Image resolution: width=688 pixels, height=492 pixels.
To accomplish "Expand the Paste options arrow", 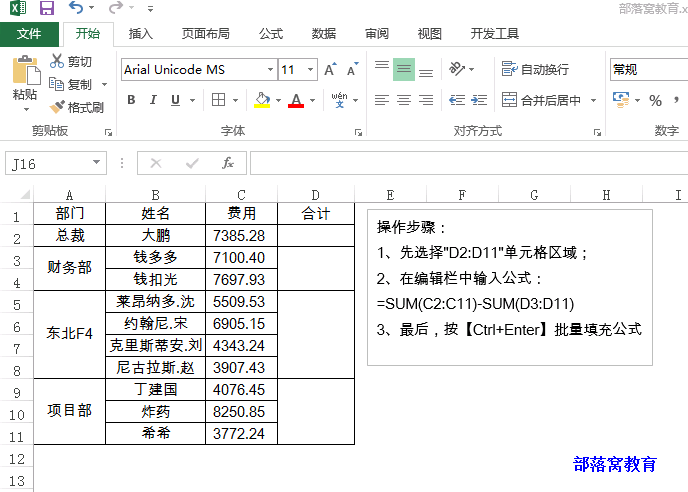I will (x=25, y=109).
